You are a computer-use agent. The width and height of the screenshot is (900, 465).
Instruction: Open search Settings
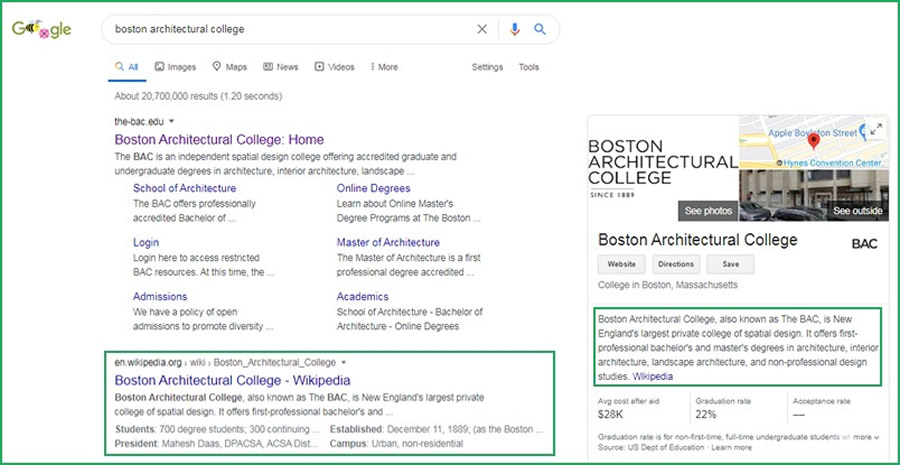[487, 67]
